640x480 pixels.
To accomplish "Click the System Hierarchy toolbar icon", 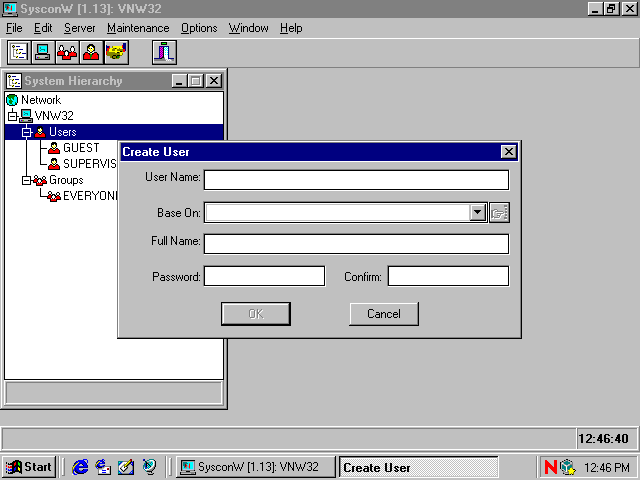I will (19, 52).
